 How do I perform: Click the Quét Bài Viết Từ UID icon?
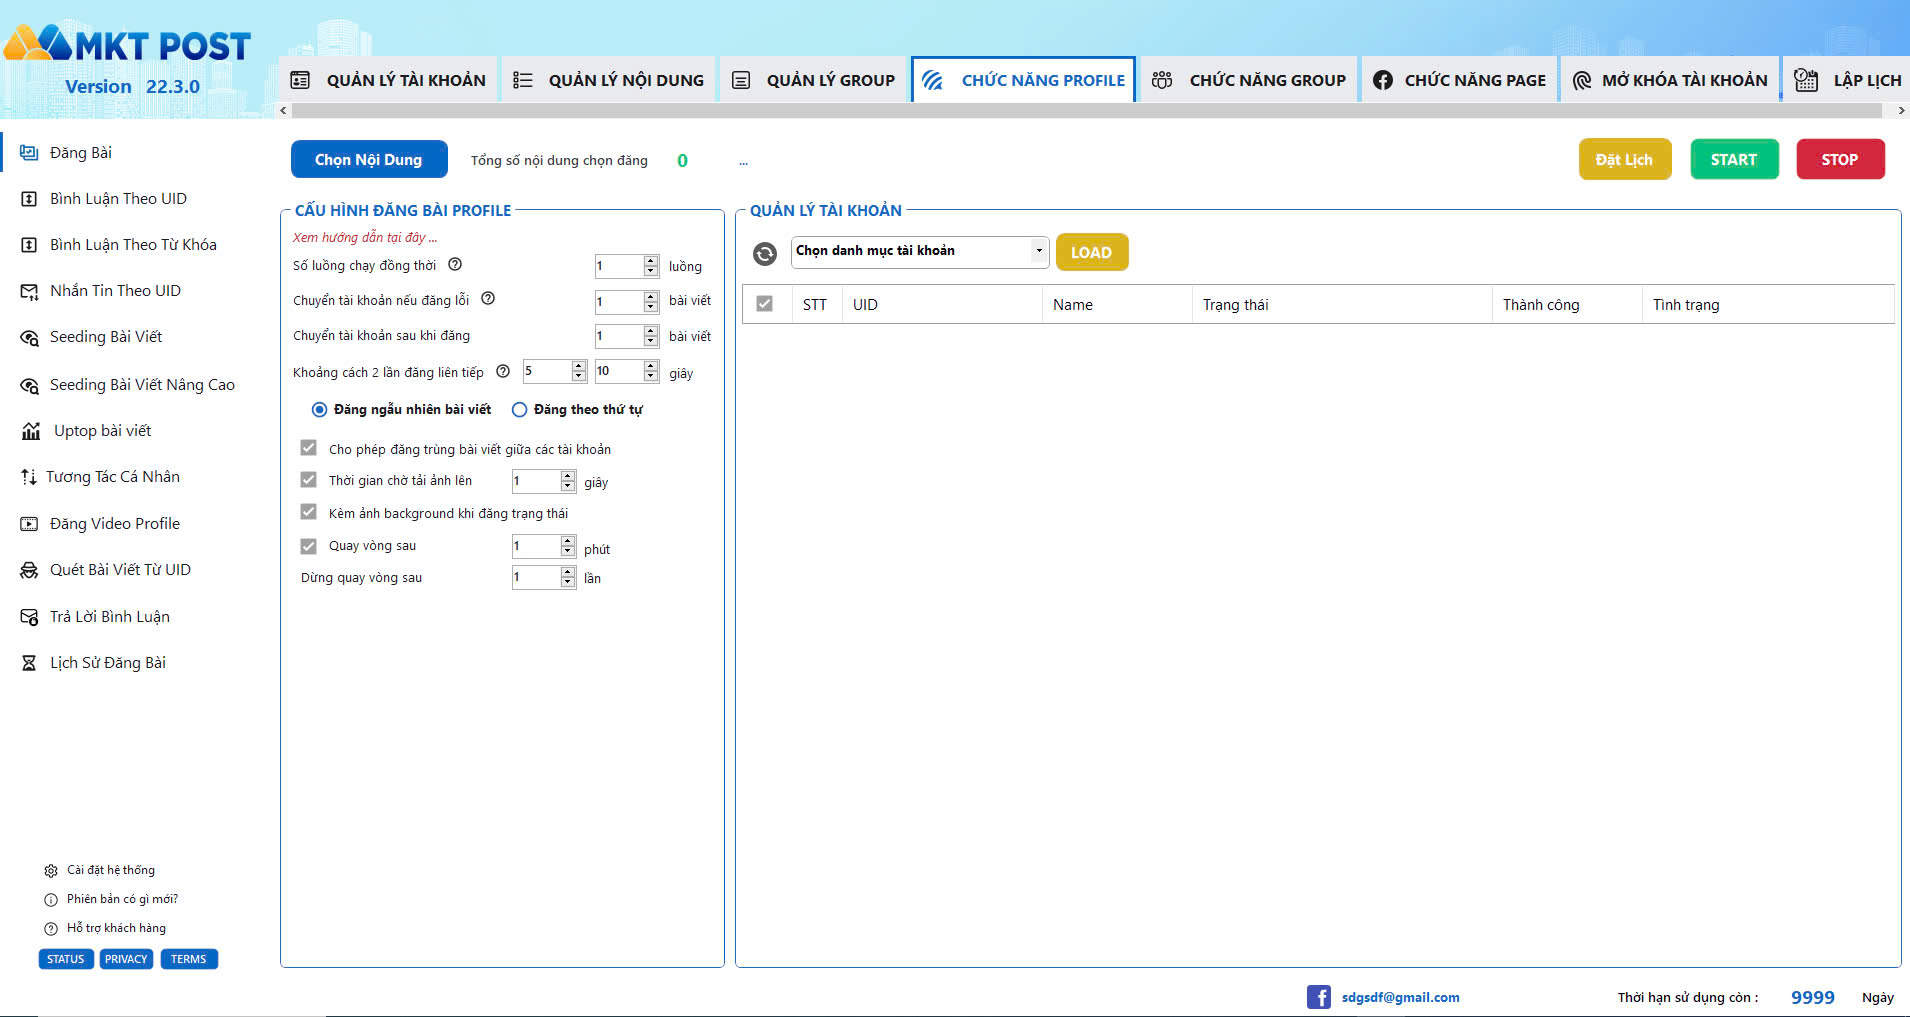click(x=29, y=570)
